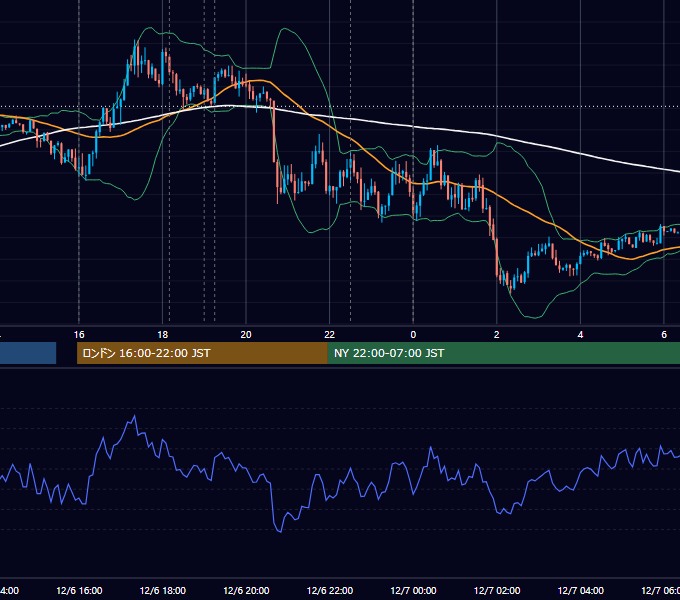Click the 12/7 02:00 time axis label
The height and width of the screenshot is (600, 680).
pos(497,590)
